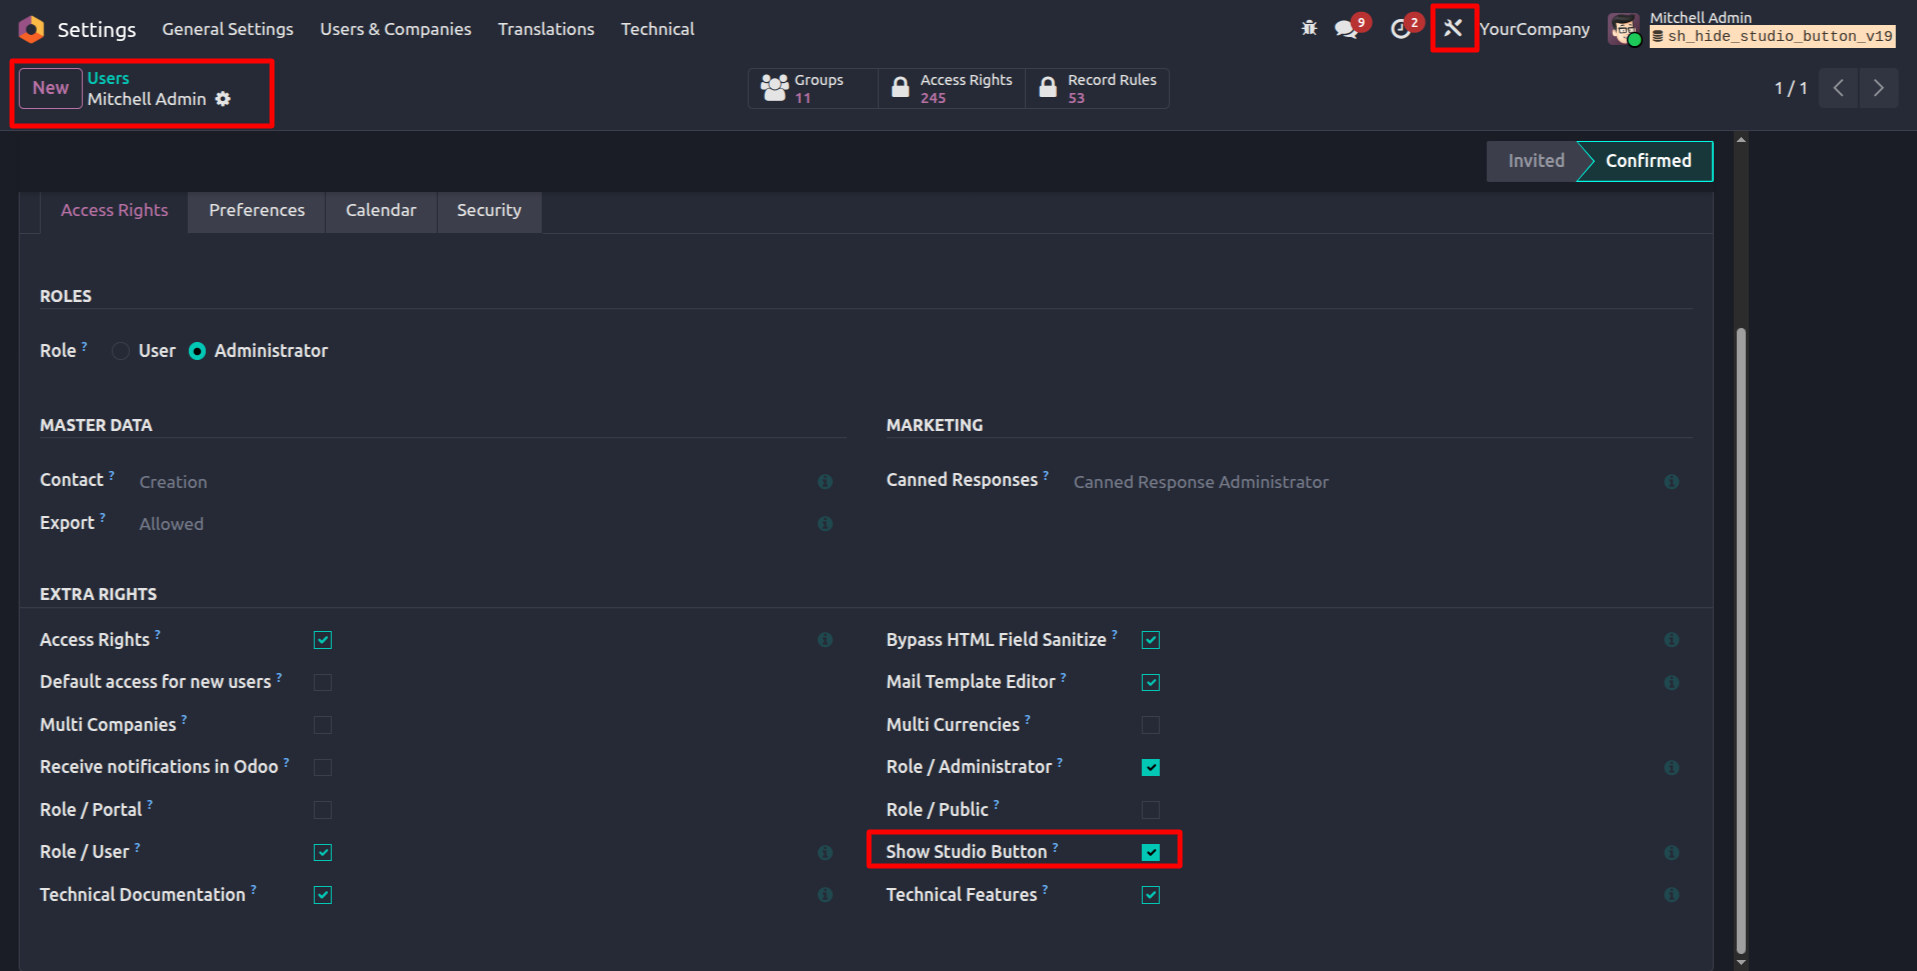
Task: Click the debug bug icon
Action: (x=1309, y=28)
